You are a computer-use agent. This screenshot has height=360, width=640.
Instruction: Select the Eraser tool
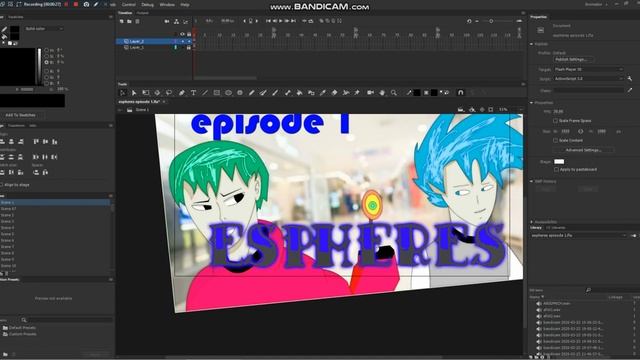pyautogui.click(x=334, y=93)
